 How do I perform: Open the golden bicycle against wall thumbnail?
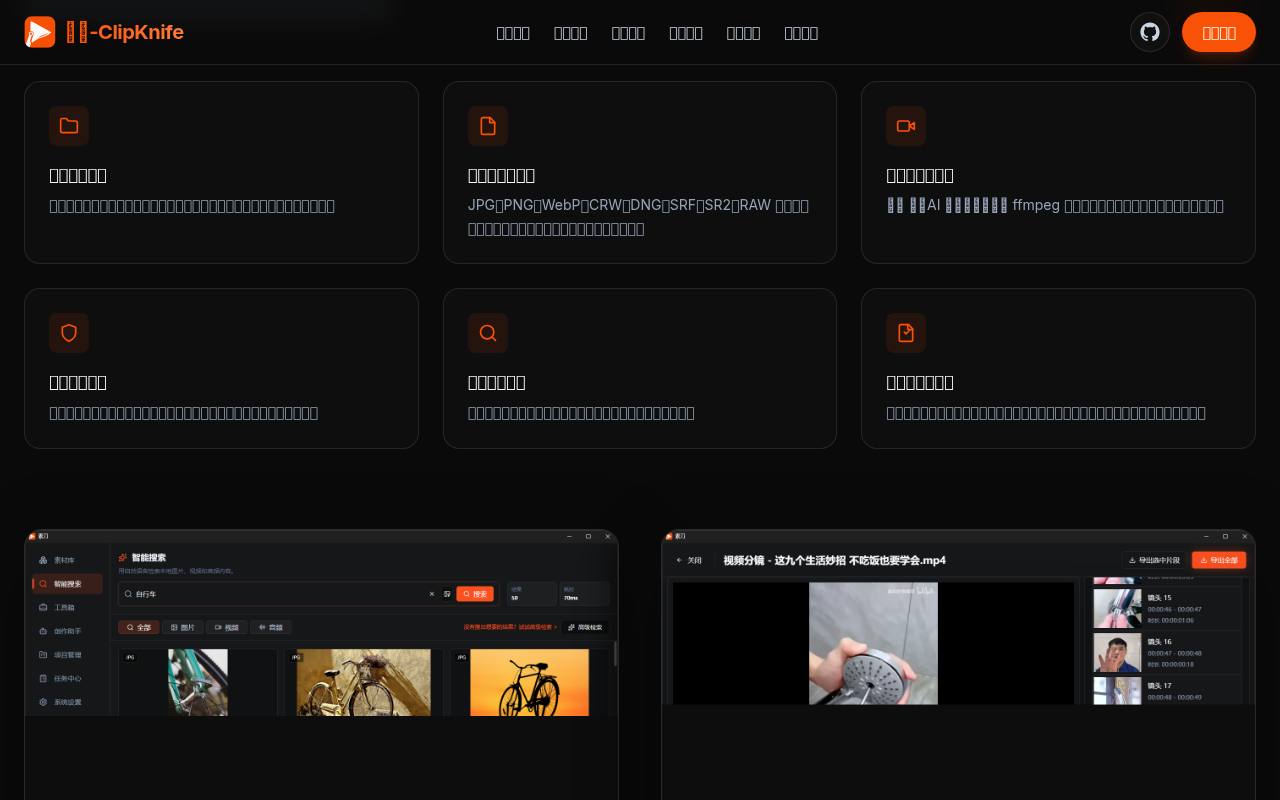coord(364,682)
